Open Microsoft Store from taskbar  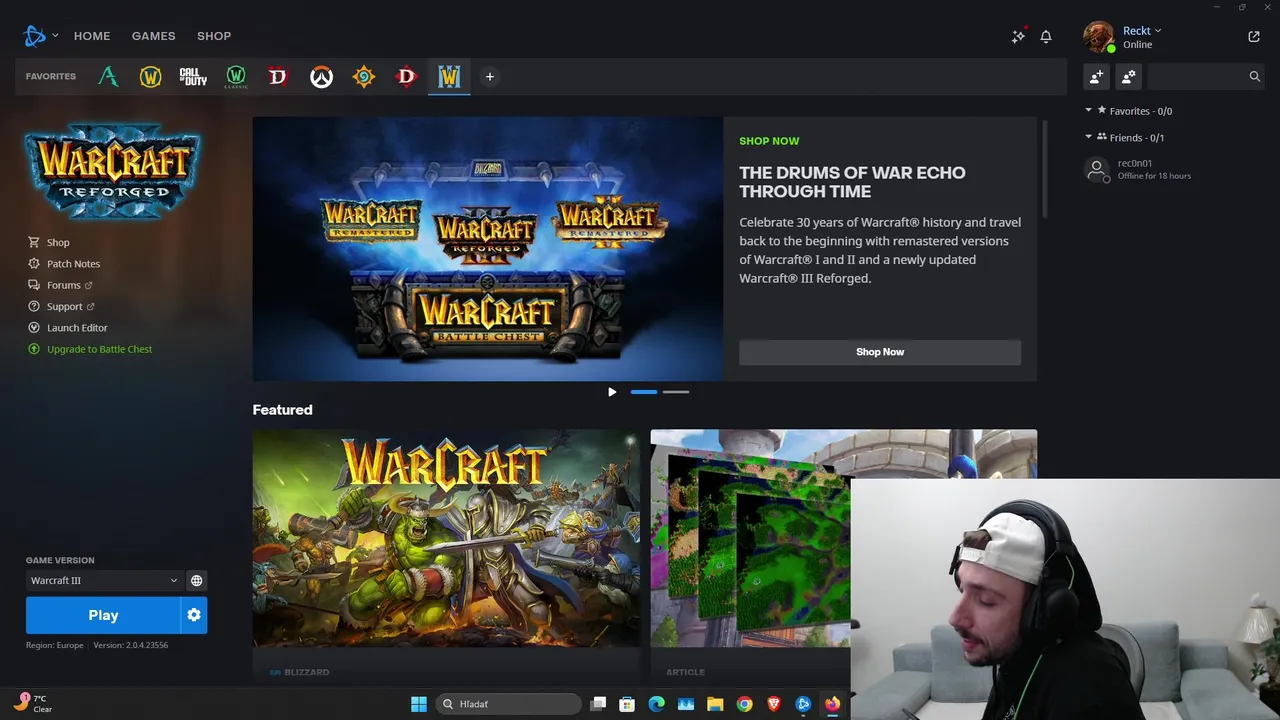pos(627,704)
